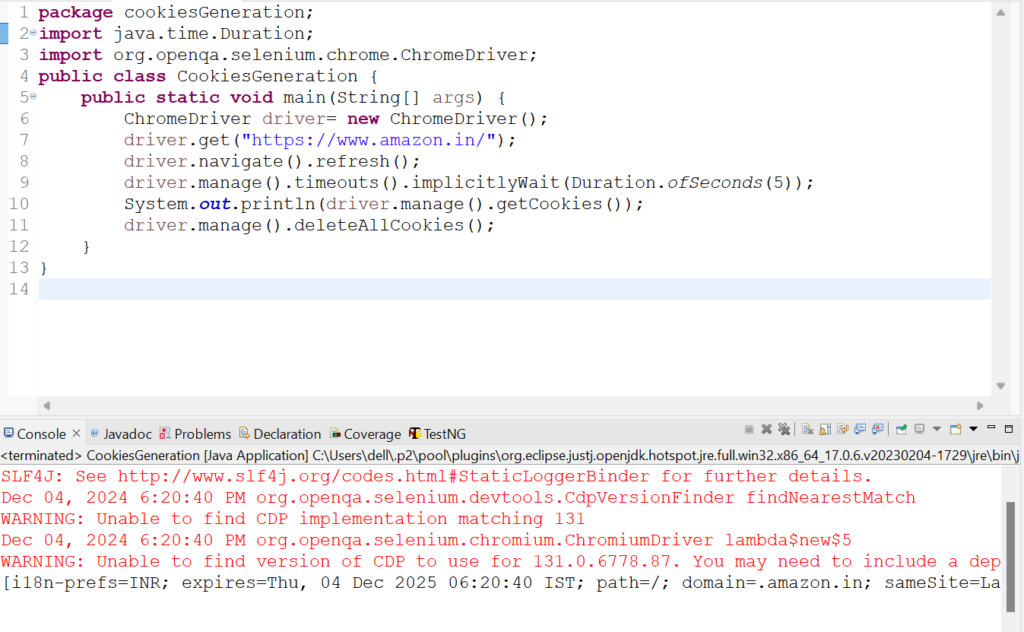The height and width of the screenshot is (632, 1024).
Task: Click "WARNING: Unable to find CDP implementation matching 131"
Action: (x=293, y=519)
